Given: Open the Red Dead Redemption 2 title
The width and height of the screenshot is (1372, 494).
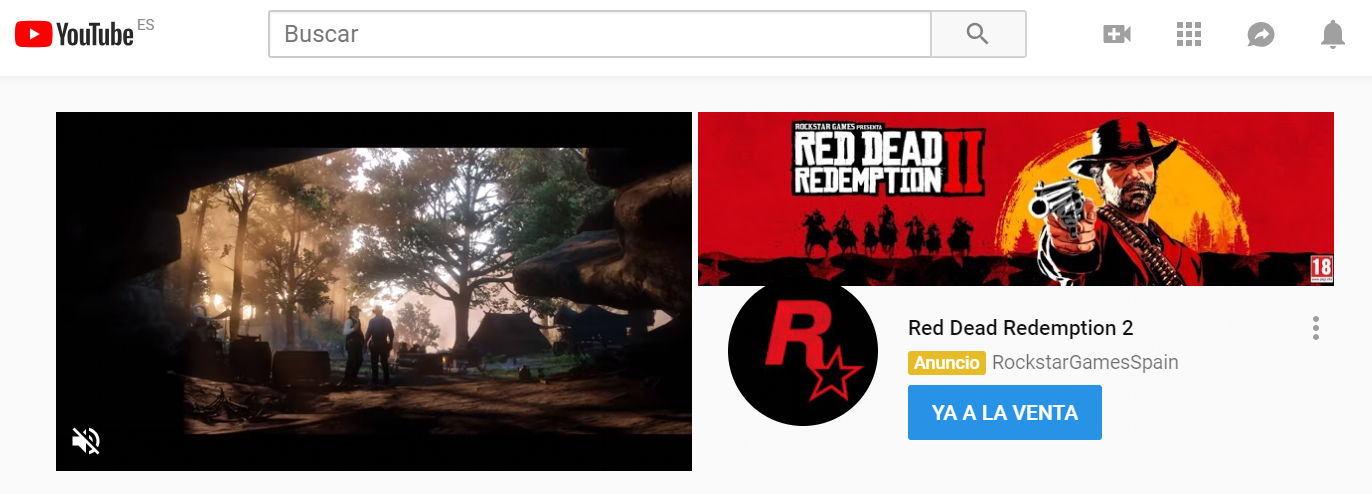Looking at the screenshot, I should click(1021, 328).
